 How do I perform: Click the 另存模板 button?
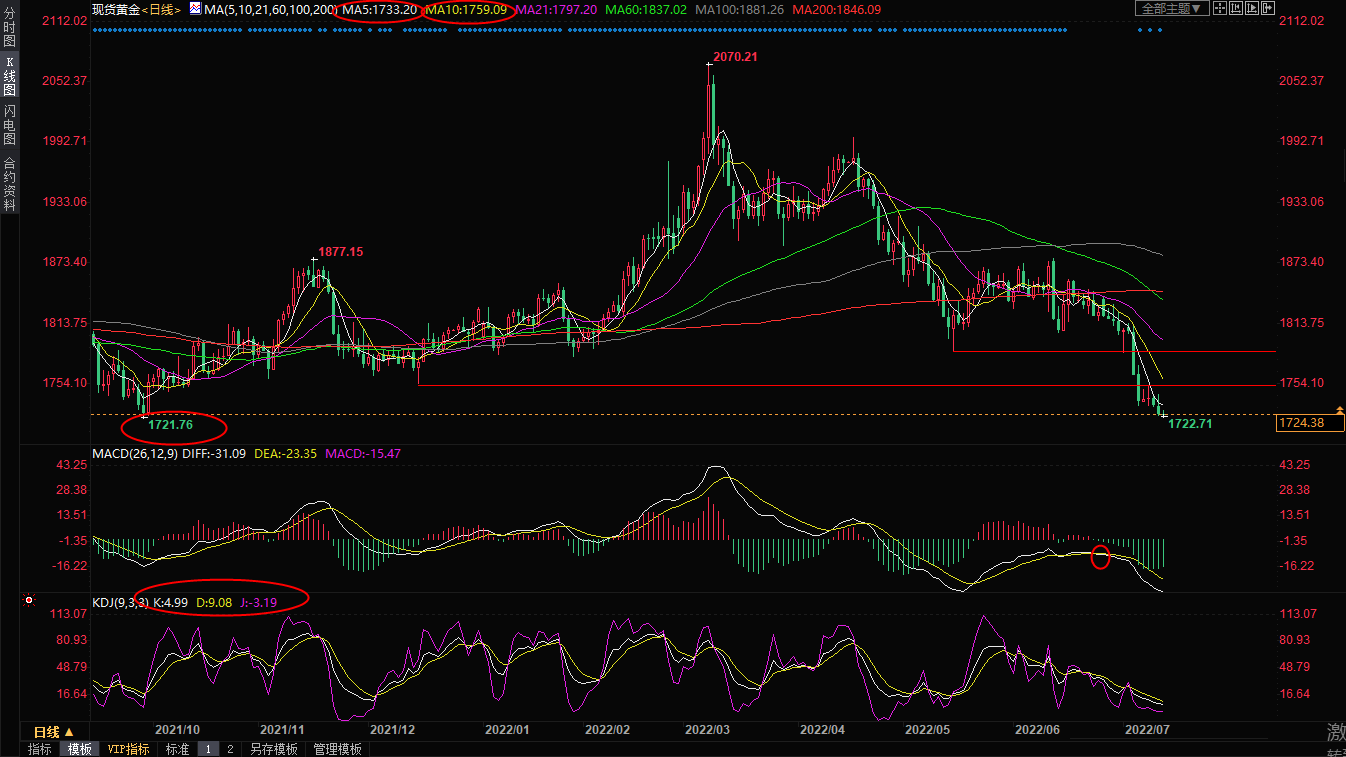click(x=274, y=749)
